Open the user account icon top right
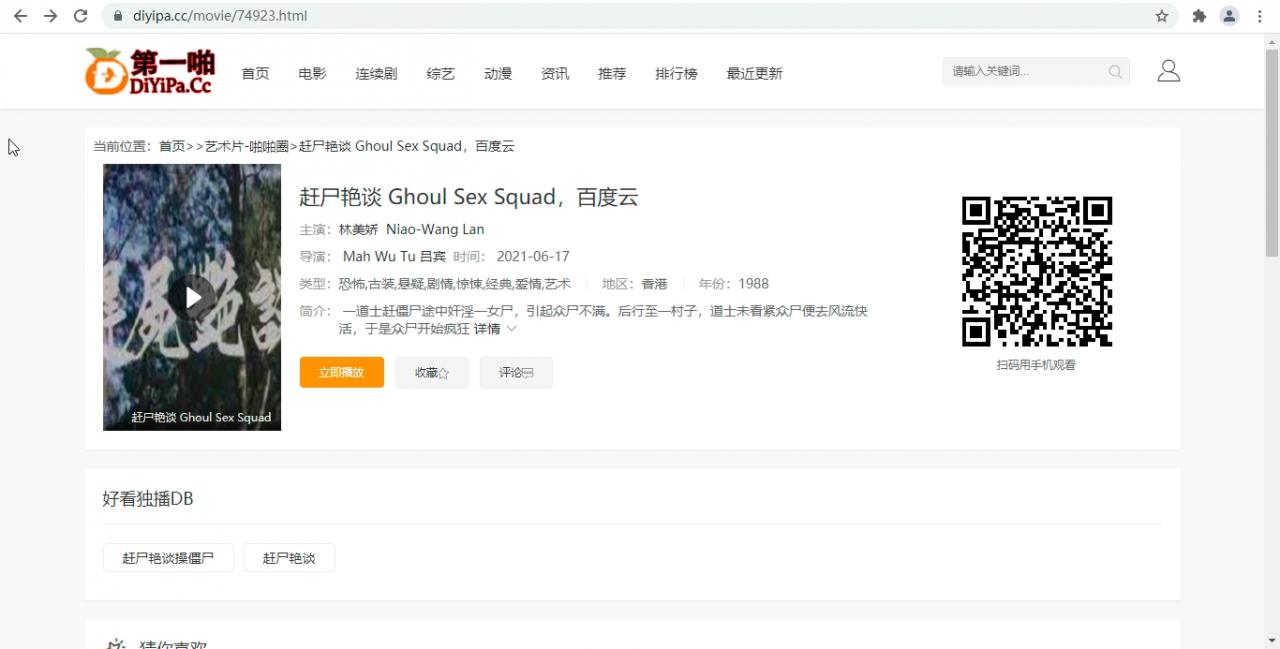This screenshot has height=649, width=1280. click(1168, 71)
